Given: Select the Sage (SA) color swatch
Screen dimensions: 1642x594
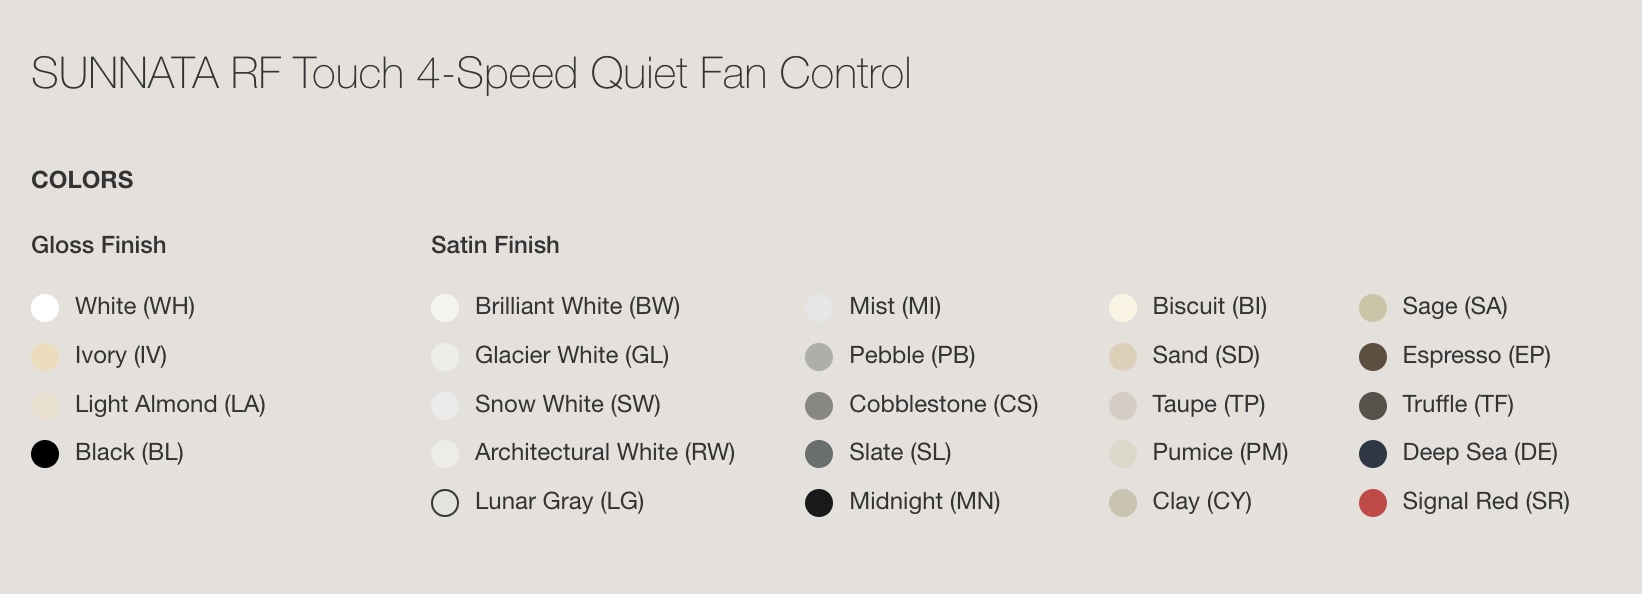Looking at the screenshot, I should tap(1373, 307).
